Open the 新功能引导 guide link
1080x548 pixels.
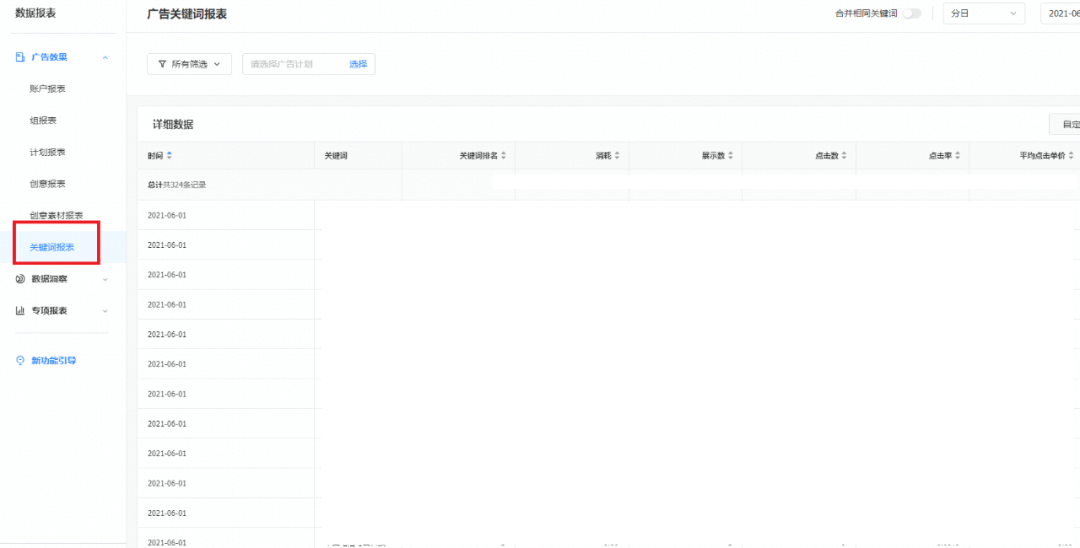[54, 360]
